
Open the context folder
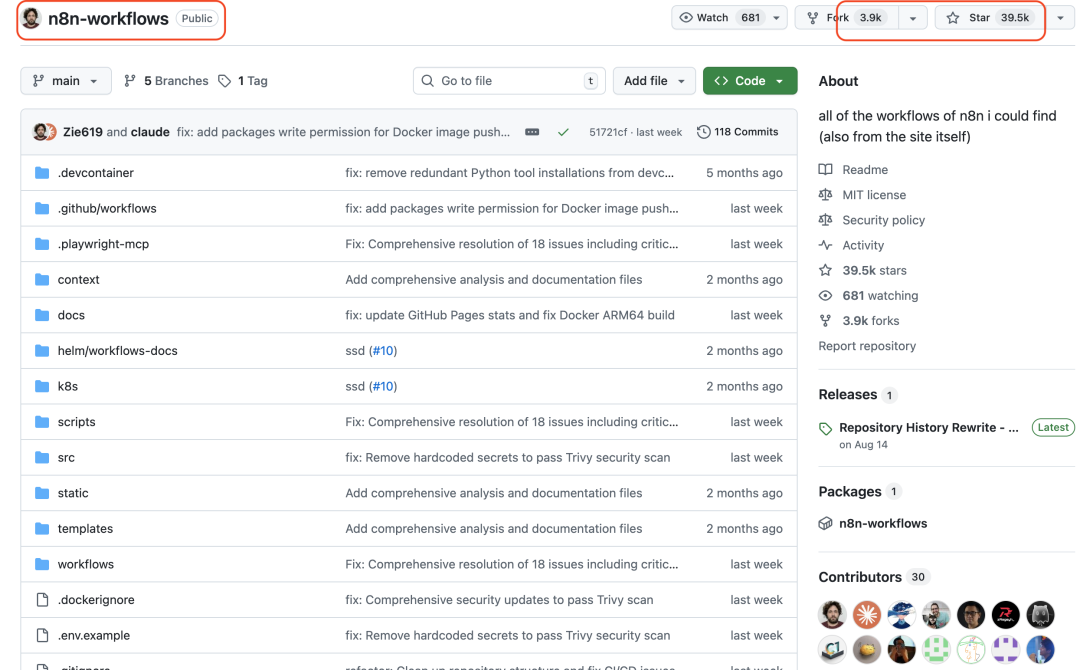coord(79,280)
